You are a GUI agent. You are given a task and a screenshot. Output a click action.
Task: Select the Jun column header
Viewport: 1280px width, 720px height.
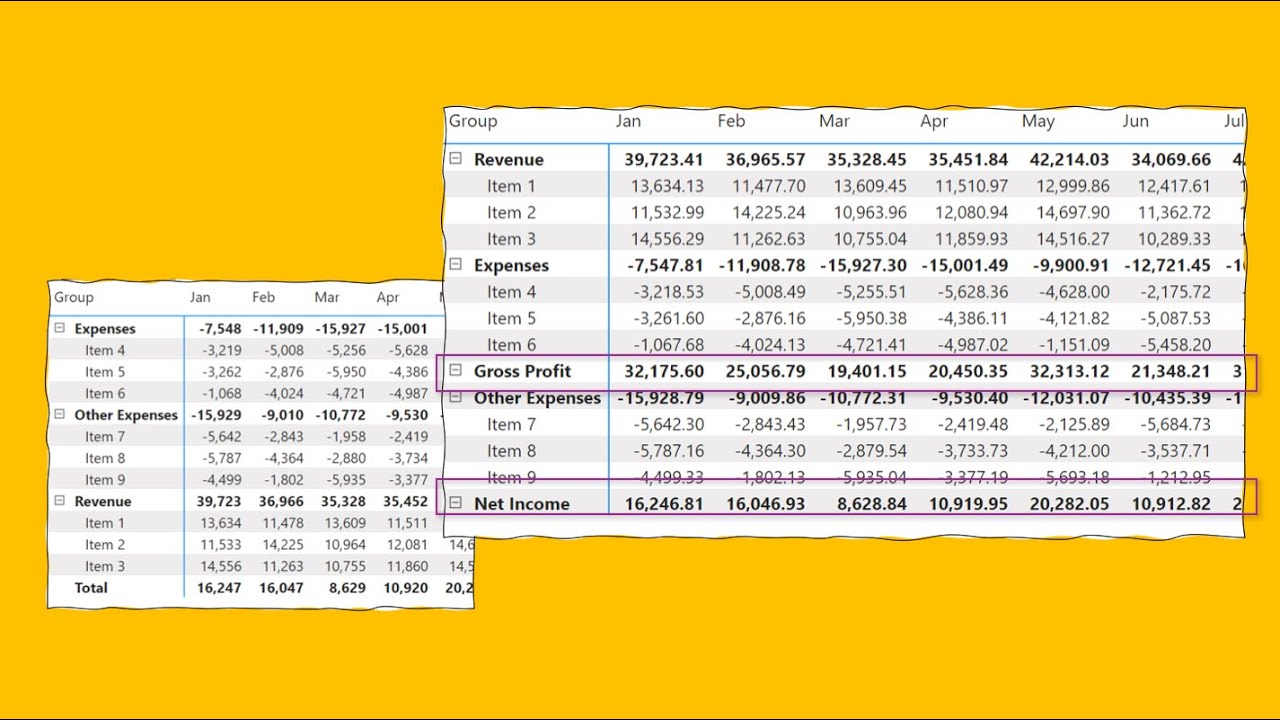point(1135,121)
